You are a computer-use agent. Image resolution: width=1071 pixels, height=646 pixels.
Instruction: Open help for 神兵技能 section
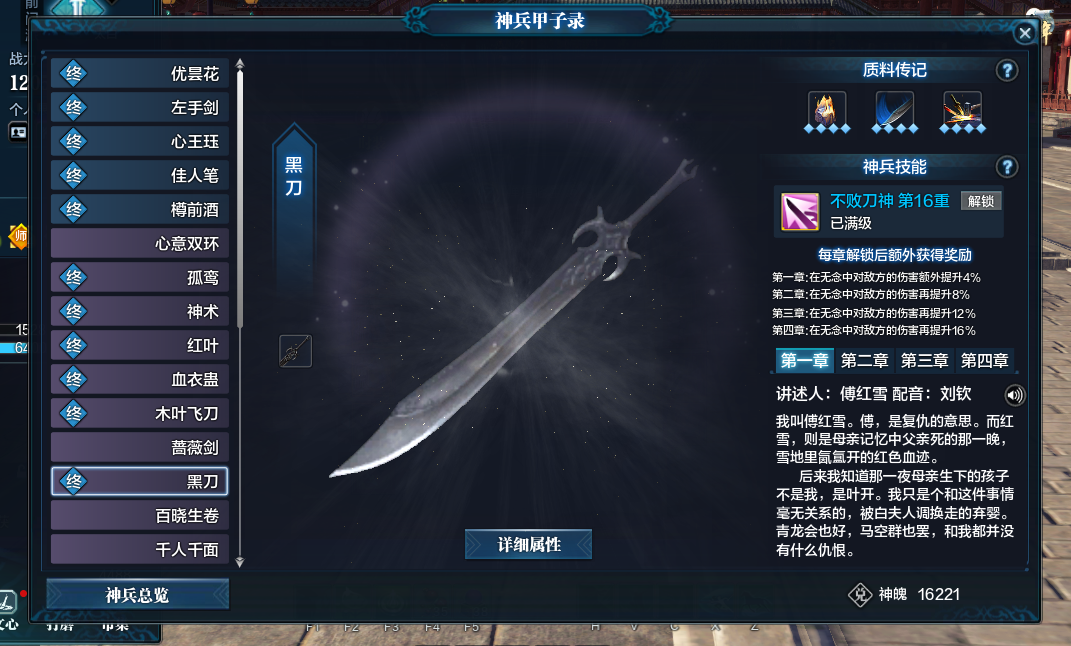(x=1007, y=167)
